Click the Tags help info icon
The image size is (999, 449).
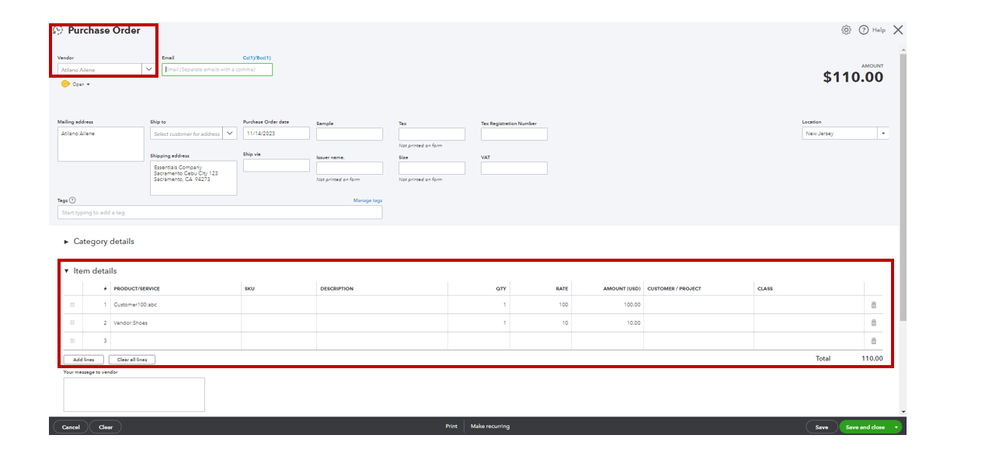pyautogui.click(x=73, y=200)
